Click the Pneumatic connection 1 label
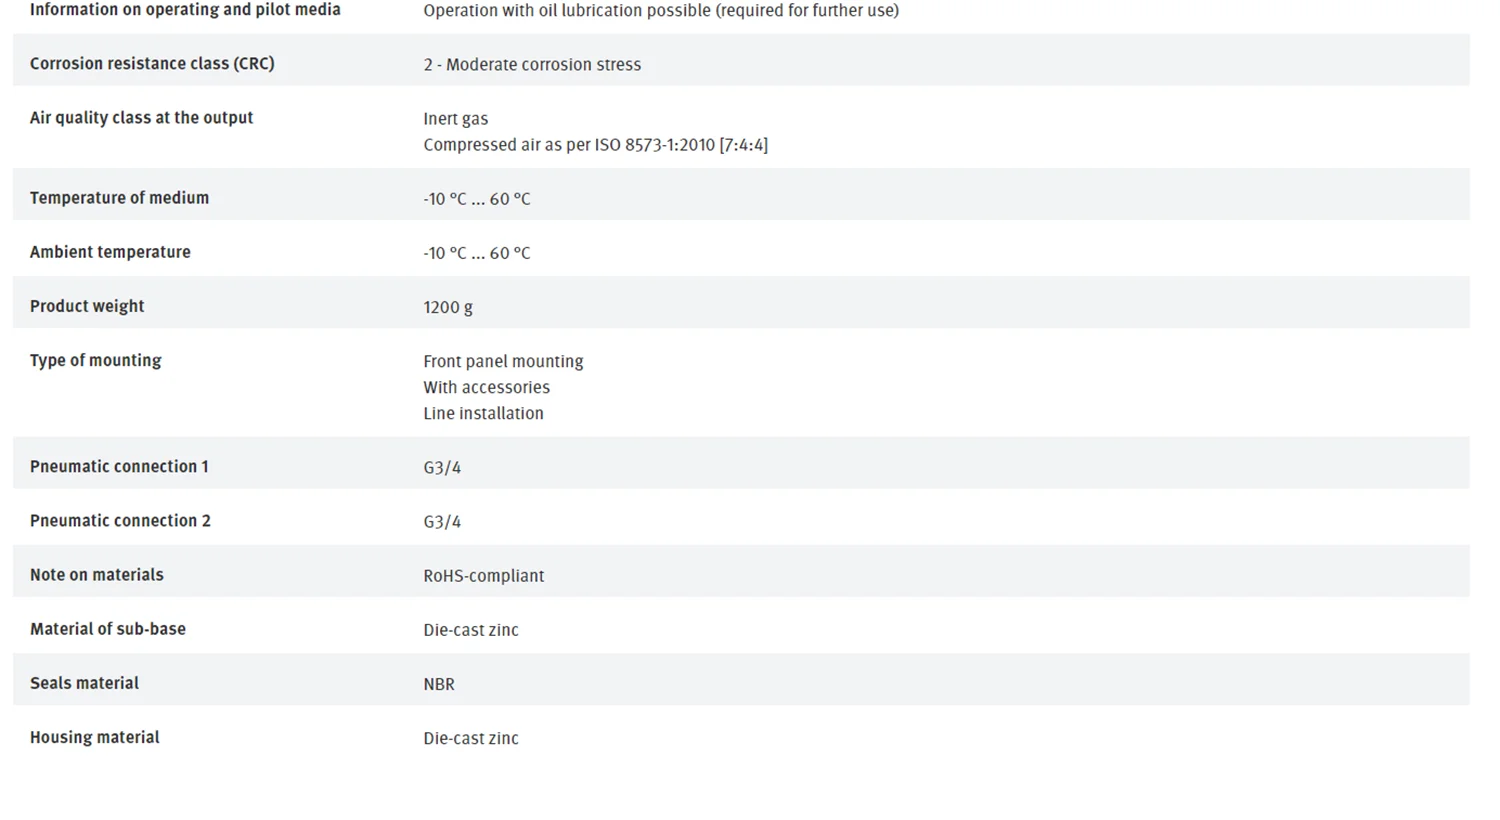The image size is (1500, 820). (x=119, y=466)
